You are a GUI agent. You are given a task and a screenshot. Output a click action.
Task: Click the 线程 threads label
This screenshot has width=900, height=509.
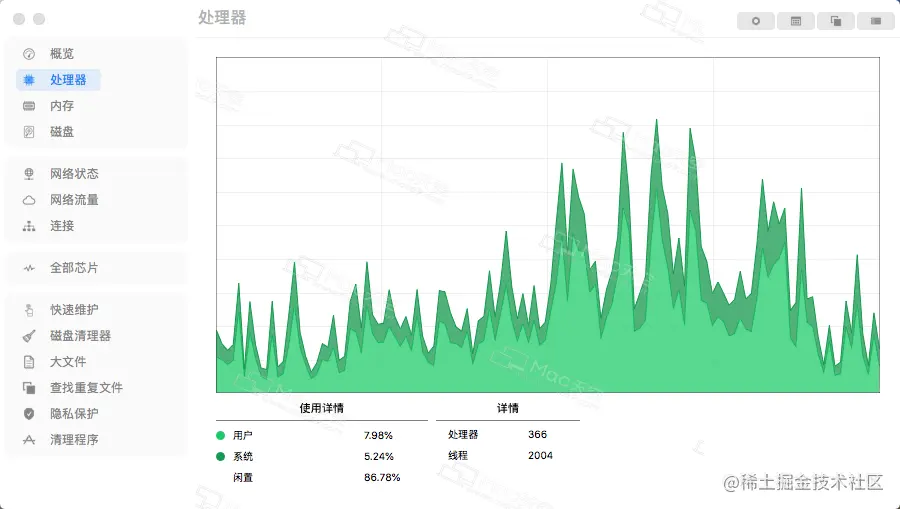[458, 456]
